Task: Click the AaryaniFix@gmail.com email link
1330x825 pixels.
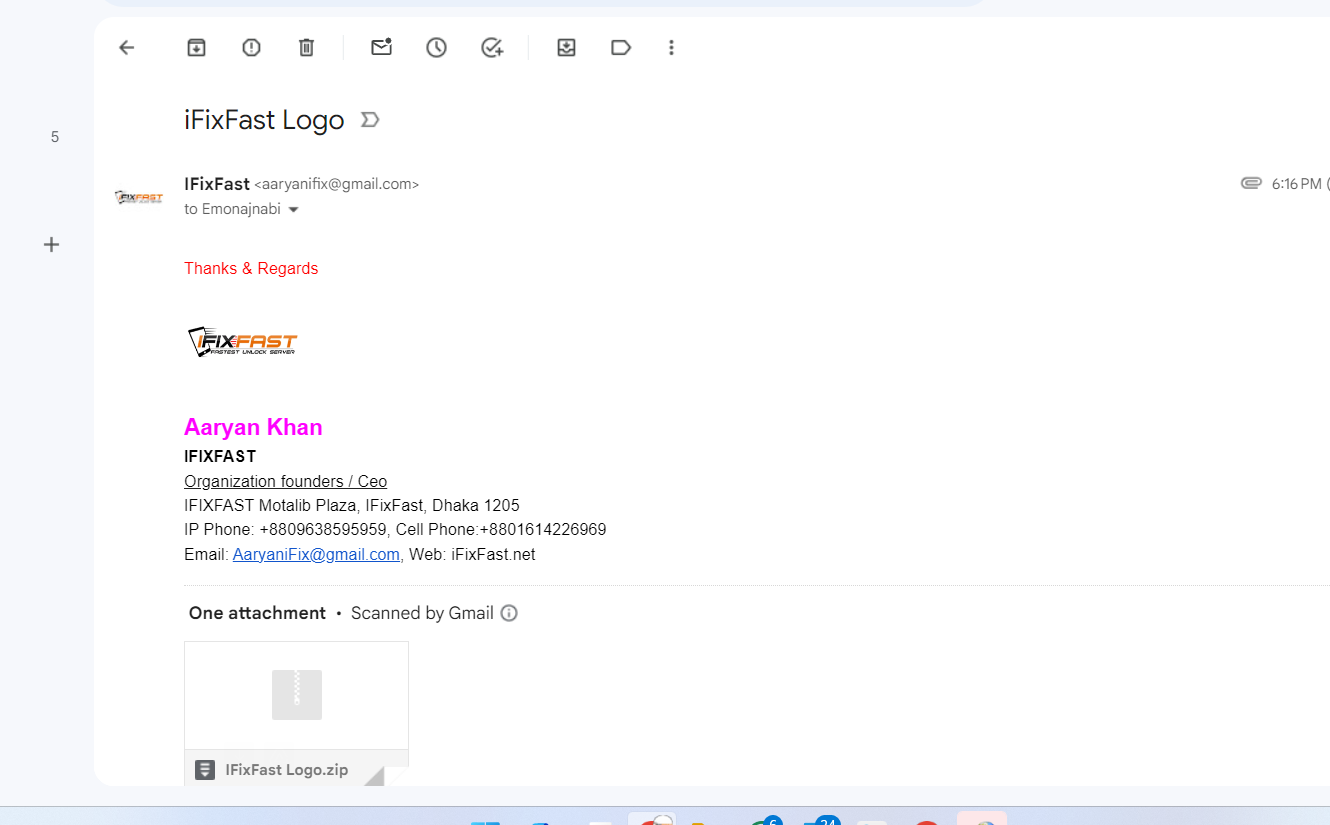Action: (316, 554)
